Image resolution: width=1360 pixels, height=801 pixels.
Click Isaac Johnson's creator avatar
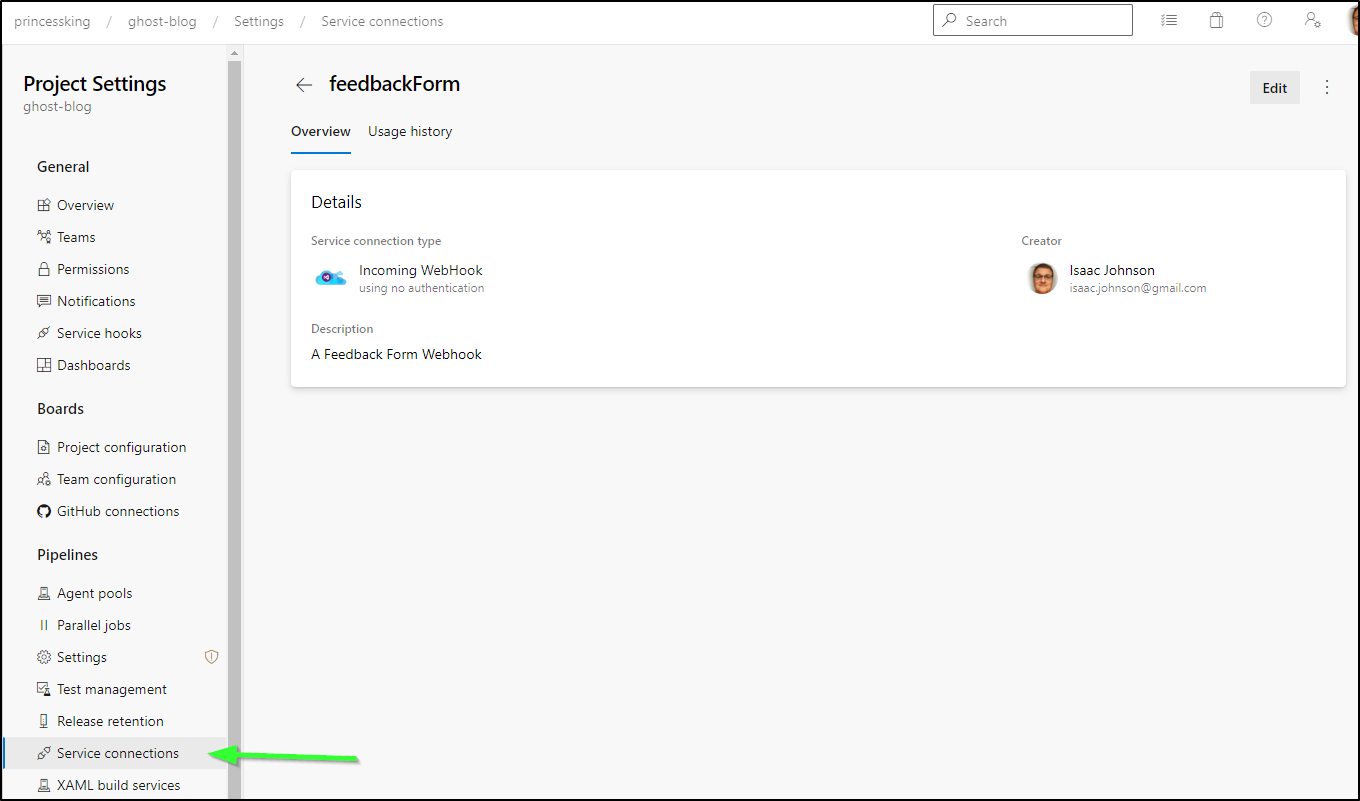click(x=1042, y=278)
